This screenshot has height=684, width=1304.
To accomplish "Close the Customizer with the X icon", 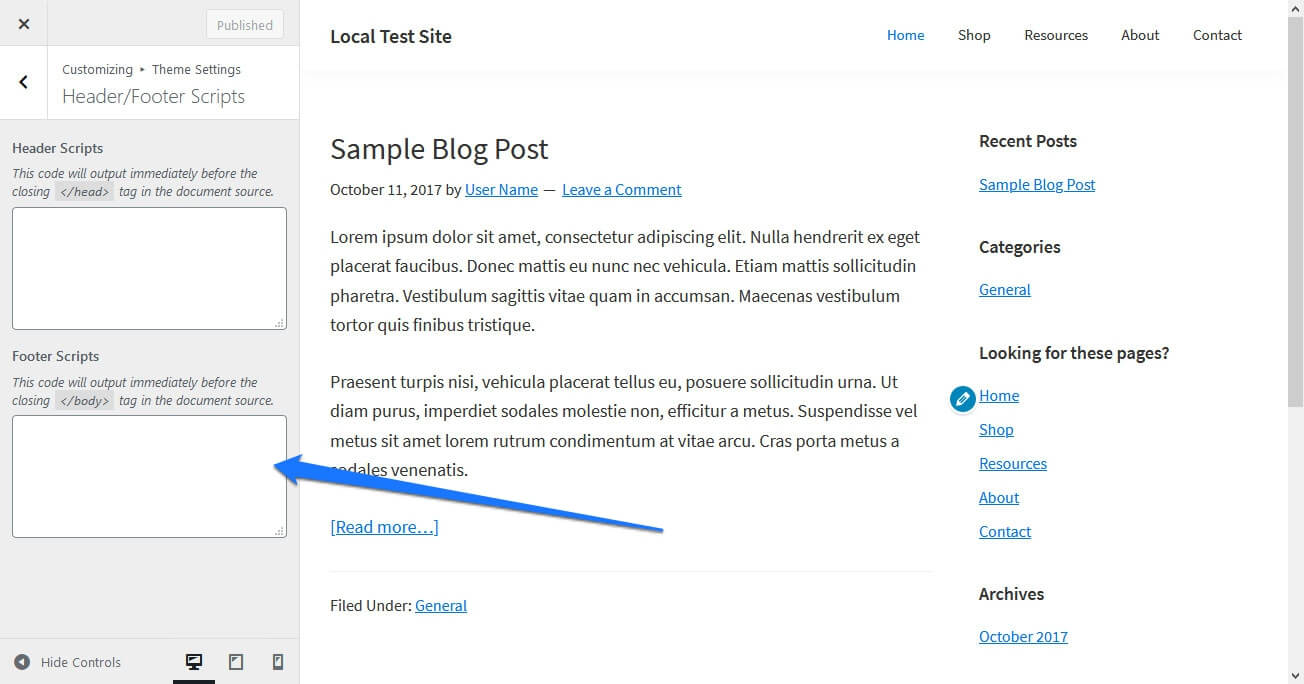I will 24,24.
